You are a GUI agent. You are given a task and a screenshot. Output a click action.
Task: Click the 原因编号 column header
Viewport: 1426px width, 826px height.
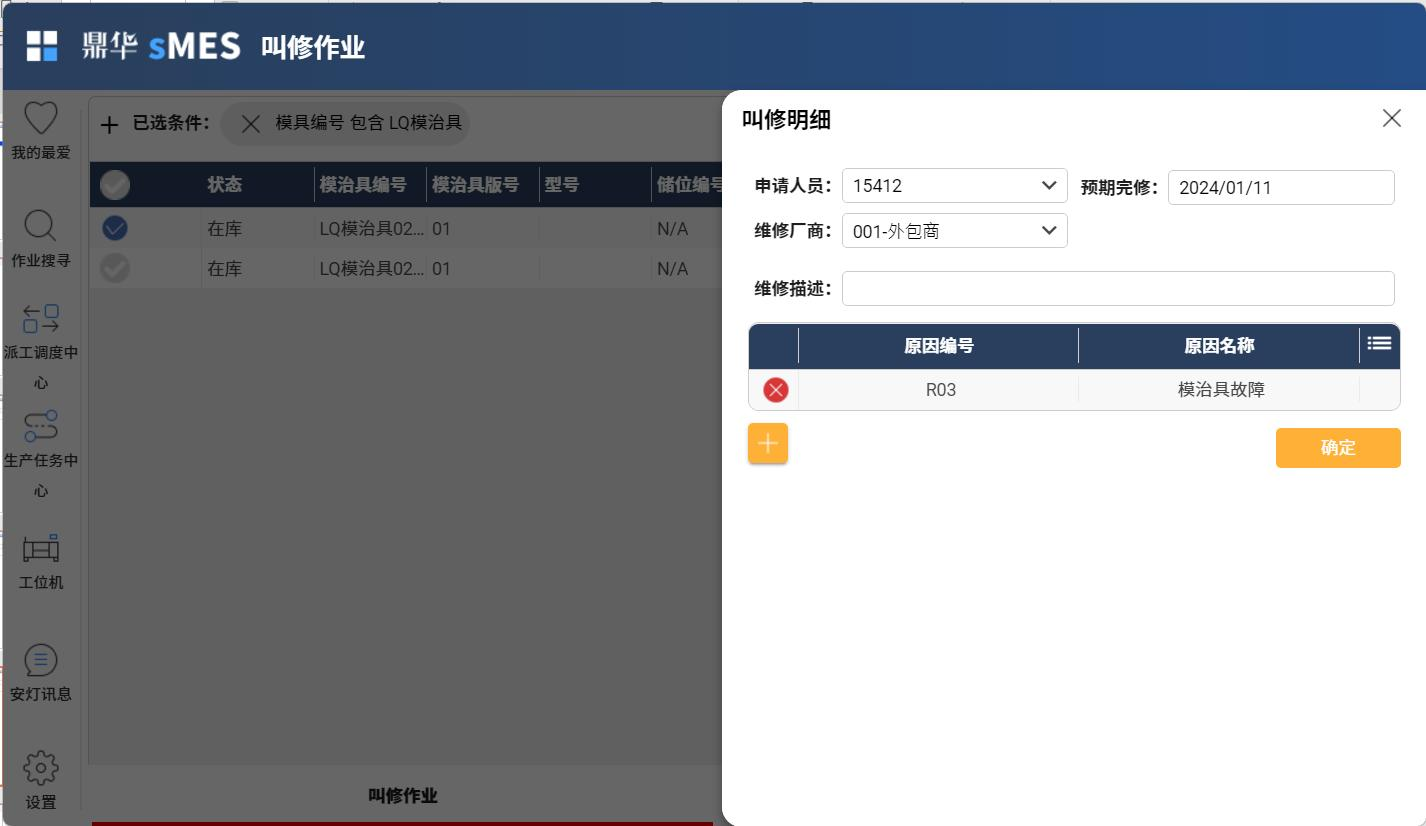tap(939, 346)
